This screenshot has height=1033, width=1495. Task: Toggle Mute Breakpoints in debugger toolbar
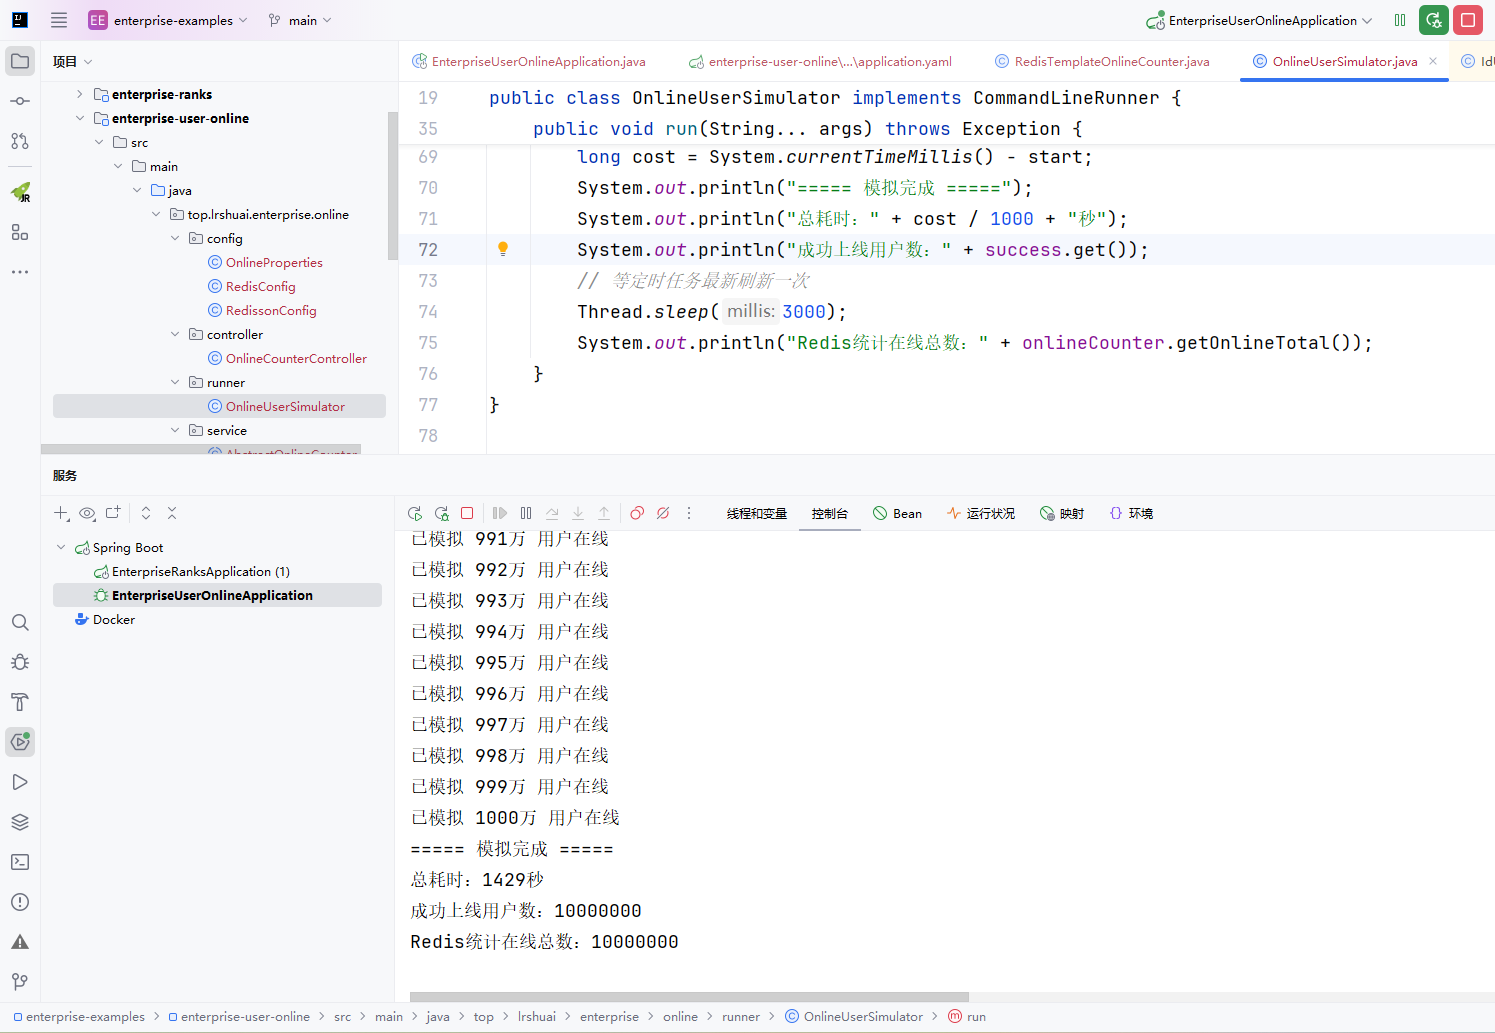(x=663, y=513)
